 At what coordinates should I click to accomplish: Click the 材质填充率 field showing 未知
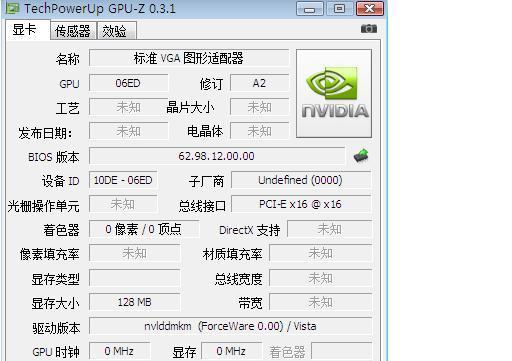(320, 253)
